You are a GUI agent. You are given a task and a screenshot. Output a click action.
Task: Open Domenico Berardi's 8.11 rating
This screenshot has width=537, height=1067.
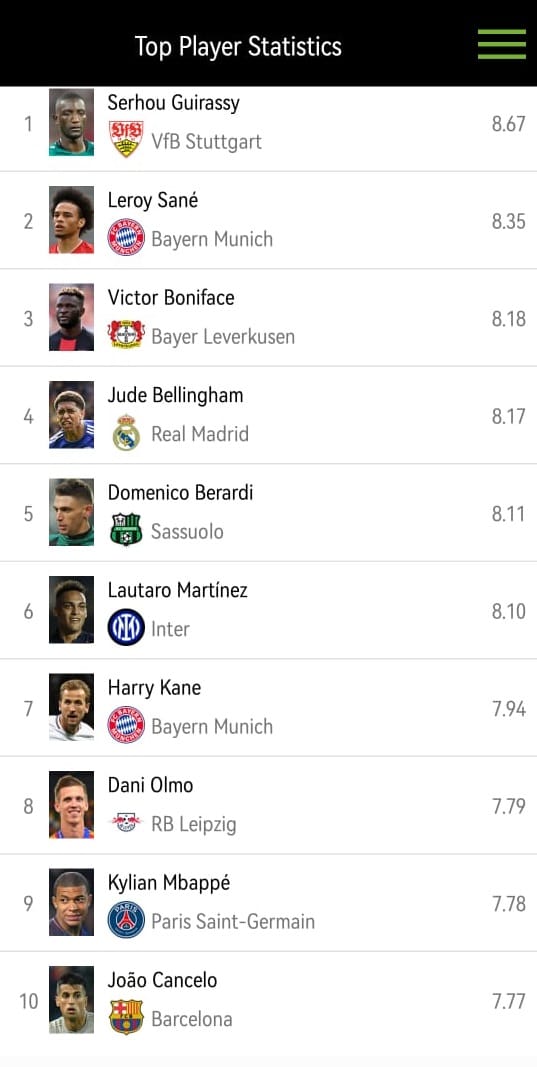508,514
